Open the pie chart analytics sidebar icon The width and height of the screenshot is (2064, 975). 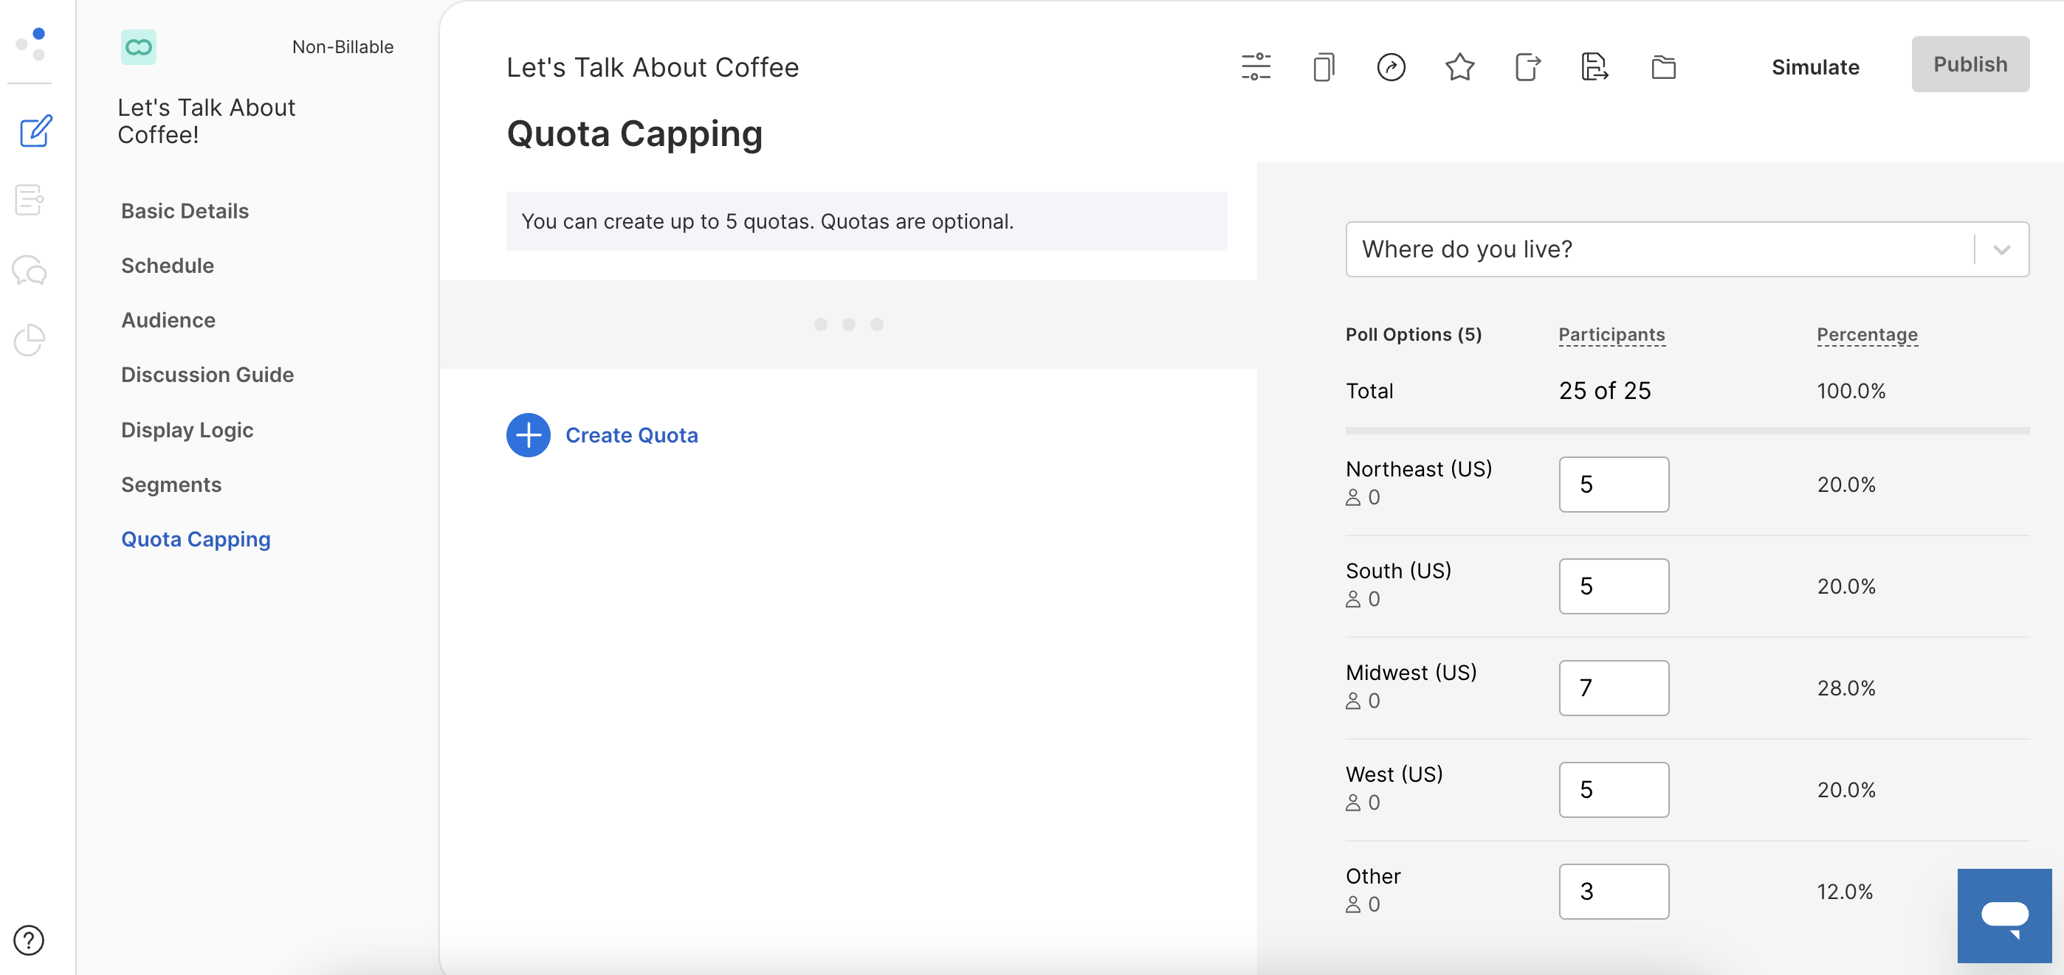30,340
